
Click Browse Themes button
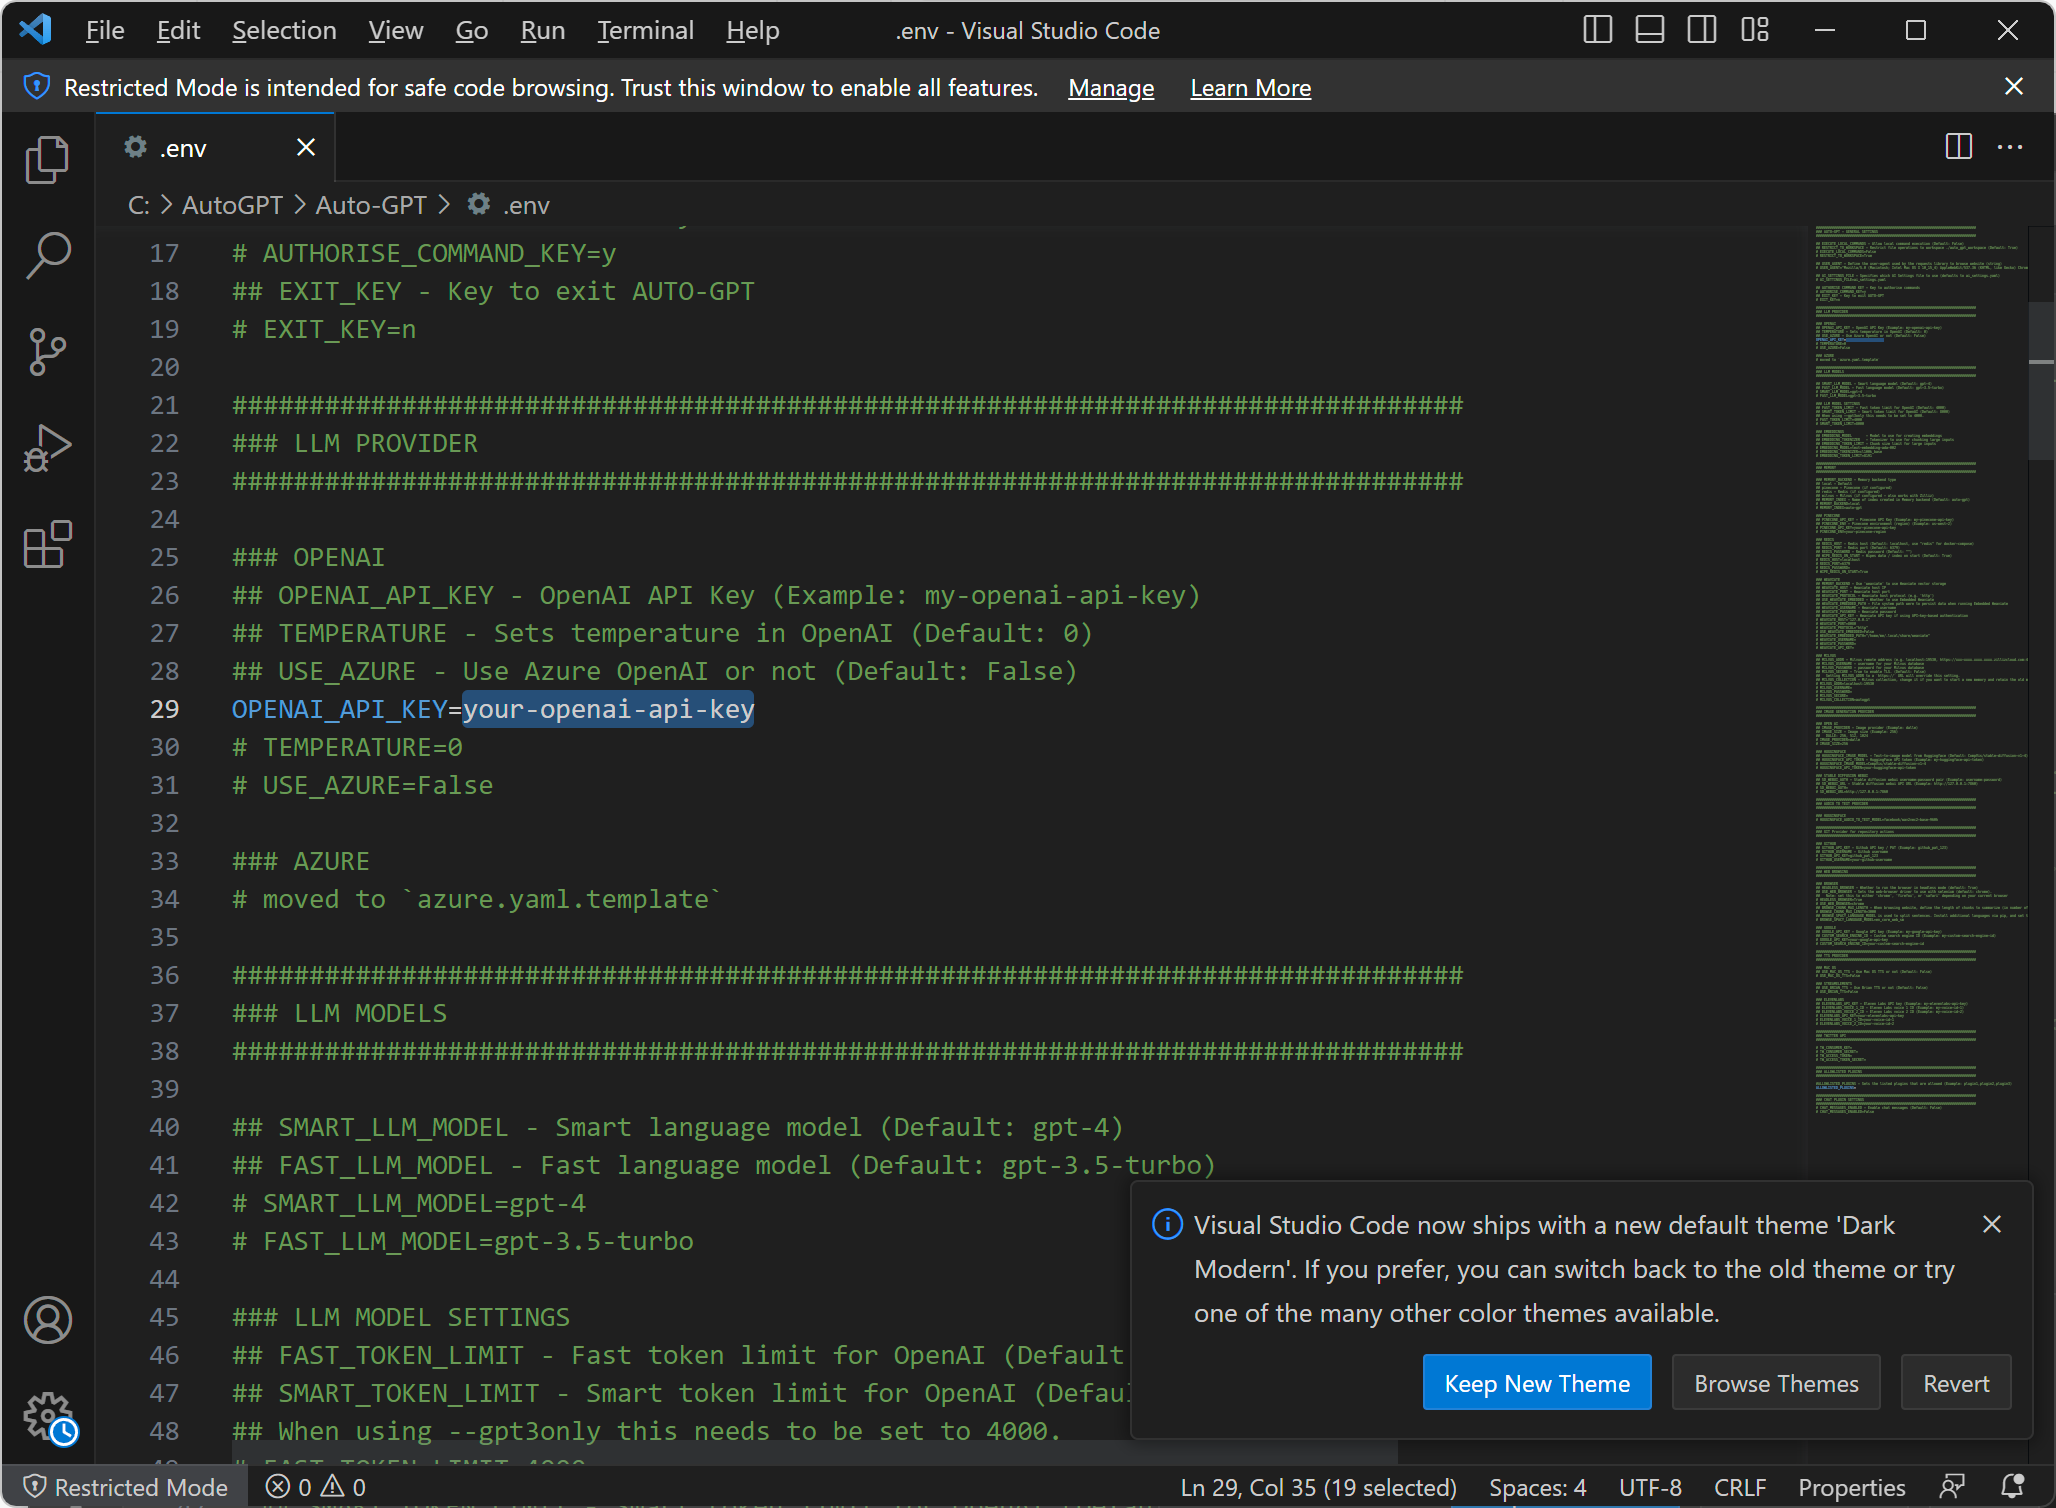click(x=1776, y=1383)
